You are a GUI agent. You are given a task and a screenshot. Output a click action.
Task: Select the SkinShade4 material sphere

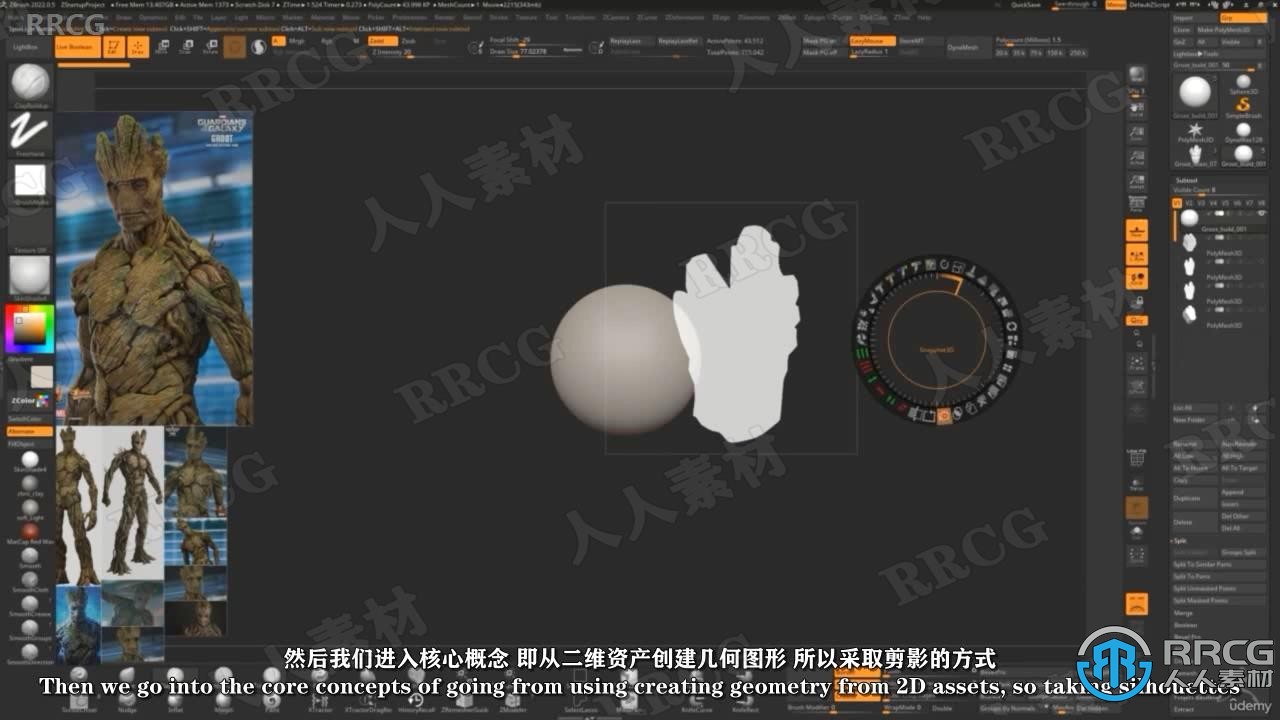(30, 460)
